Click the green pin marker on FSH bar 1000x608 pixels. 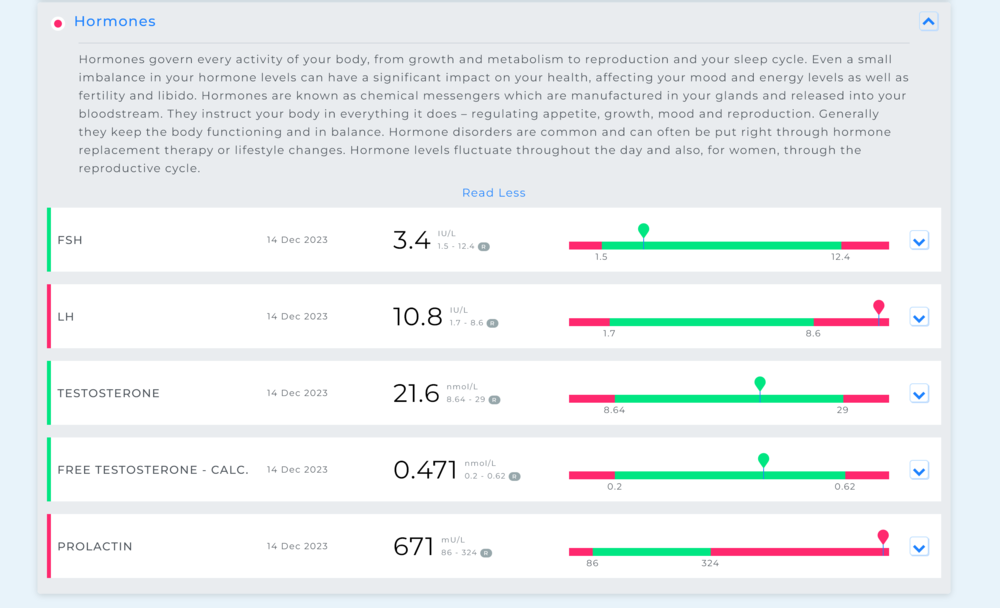(x=643, y=231)
